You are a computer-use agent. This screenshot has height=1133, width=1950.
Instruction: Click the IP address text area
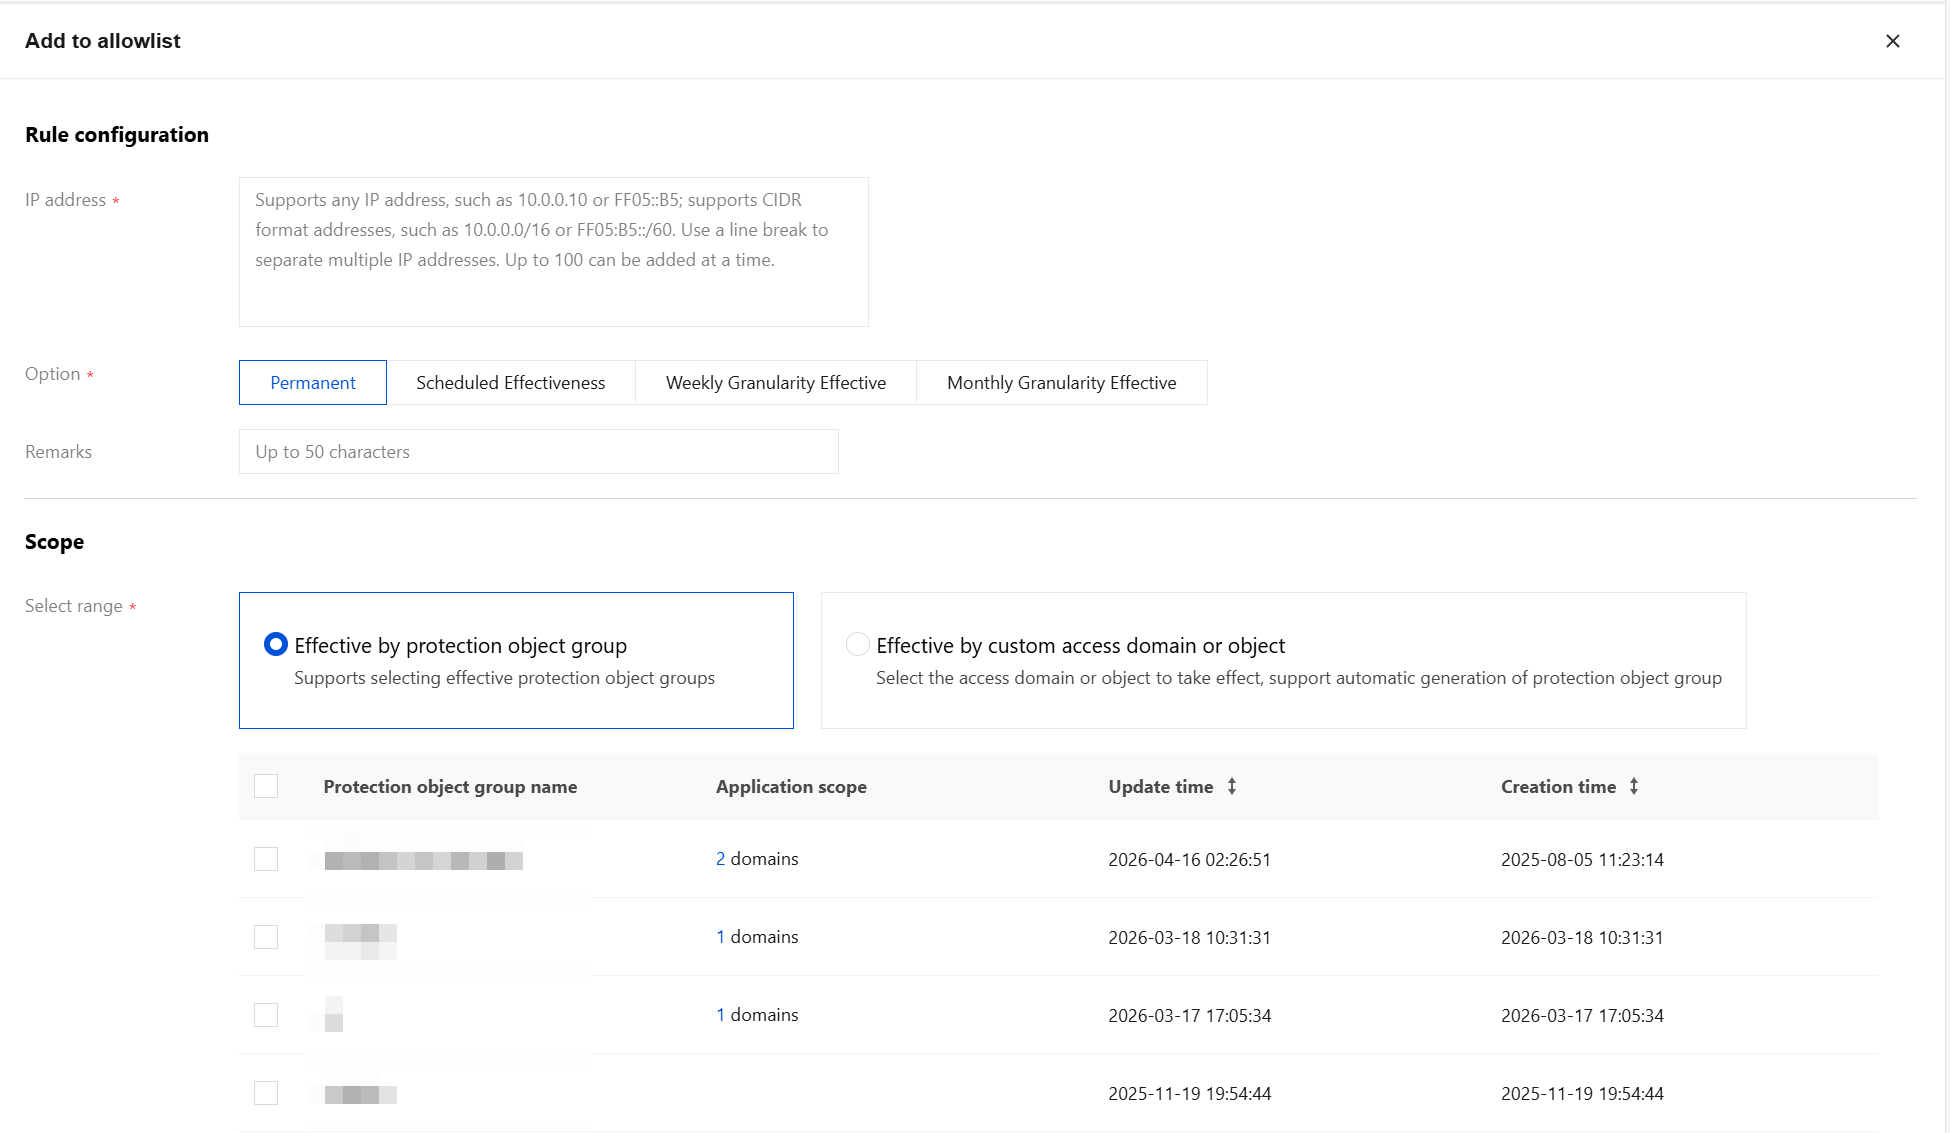click(553, 251)
